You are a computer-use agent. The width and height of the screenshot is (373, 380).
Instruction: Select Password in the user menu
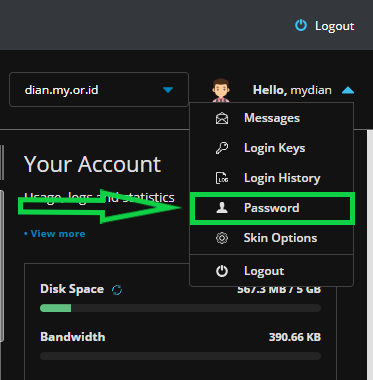[x=272, y=208]
